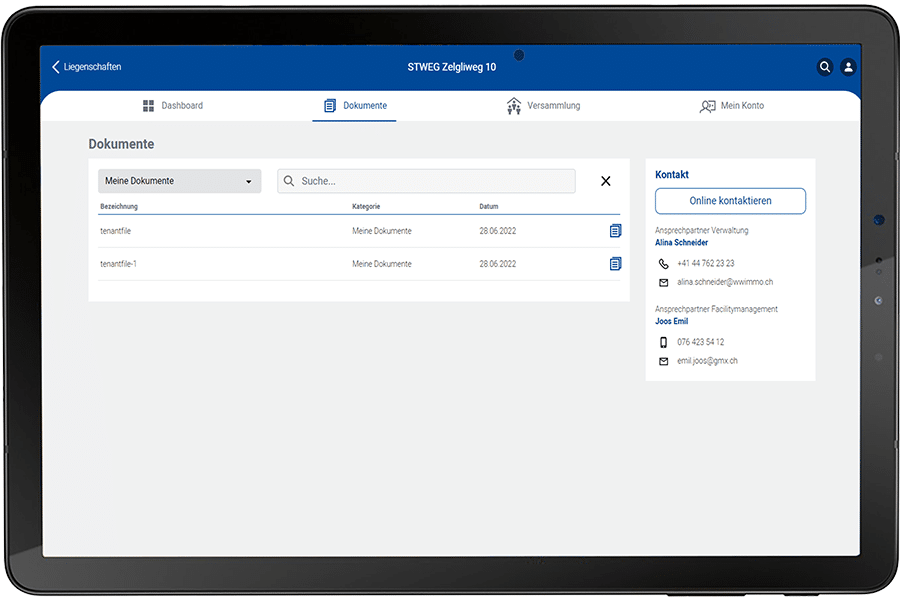
Task: Select the Dokumente tab
Action: (354, 105)
